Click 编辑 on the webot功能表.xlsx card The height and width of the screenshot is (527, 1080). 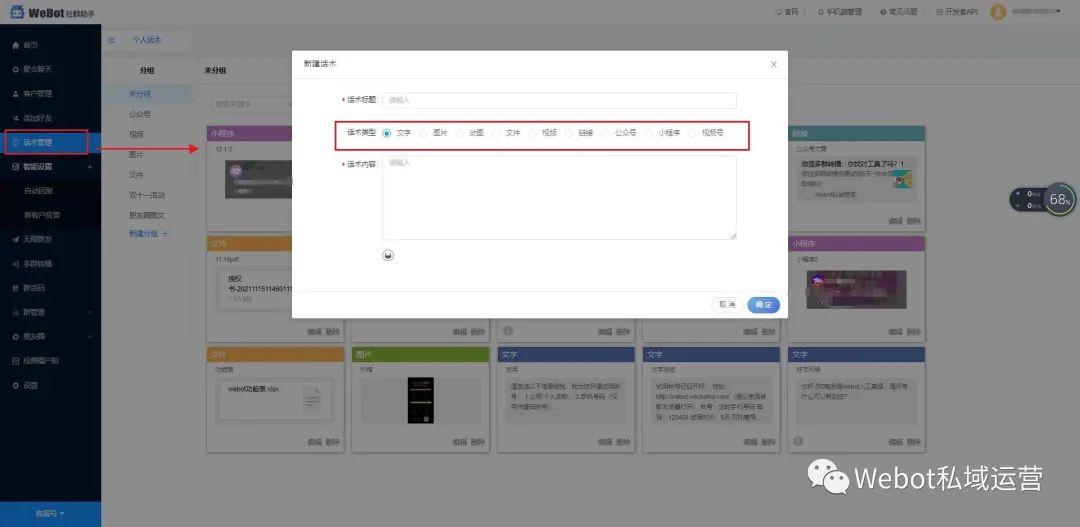coord(314,442)
